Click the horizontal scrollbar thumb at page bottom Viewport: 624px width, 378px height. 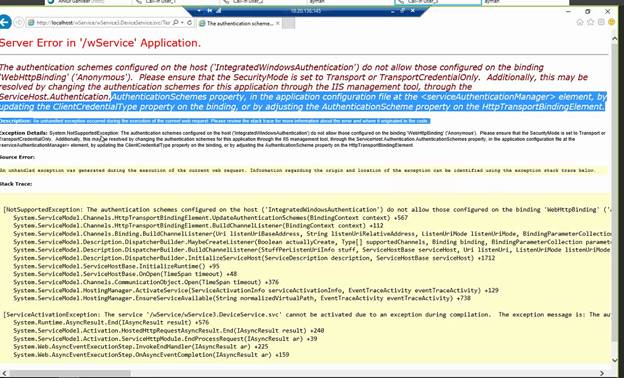(70, 373)
